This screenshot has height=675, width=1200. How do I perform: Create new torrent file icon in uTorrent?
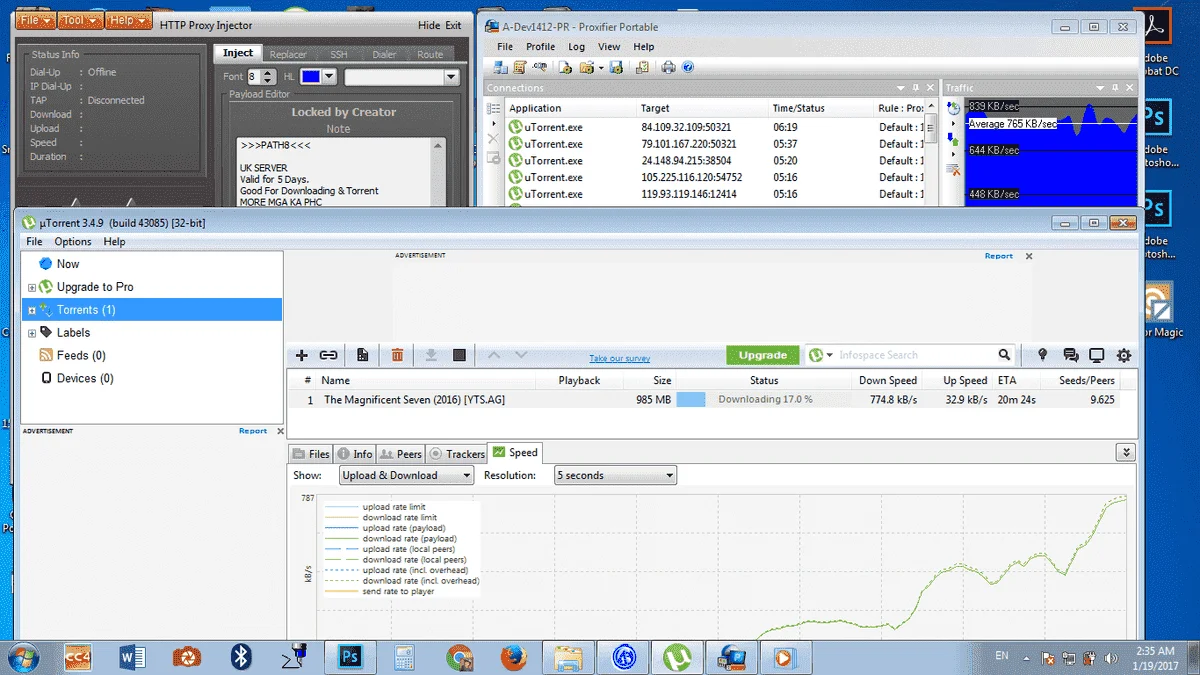tap(362, 355)
